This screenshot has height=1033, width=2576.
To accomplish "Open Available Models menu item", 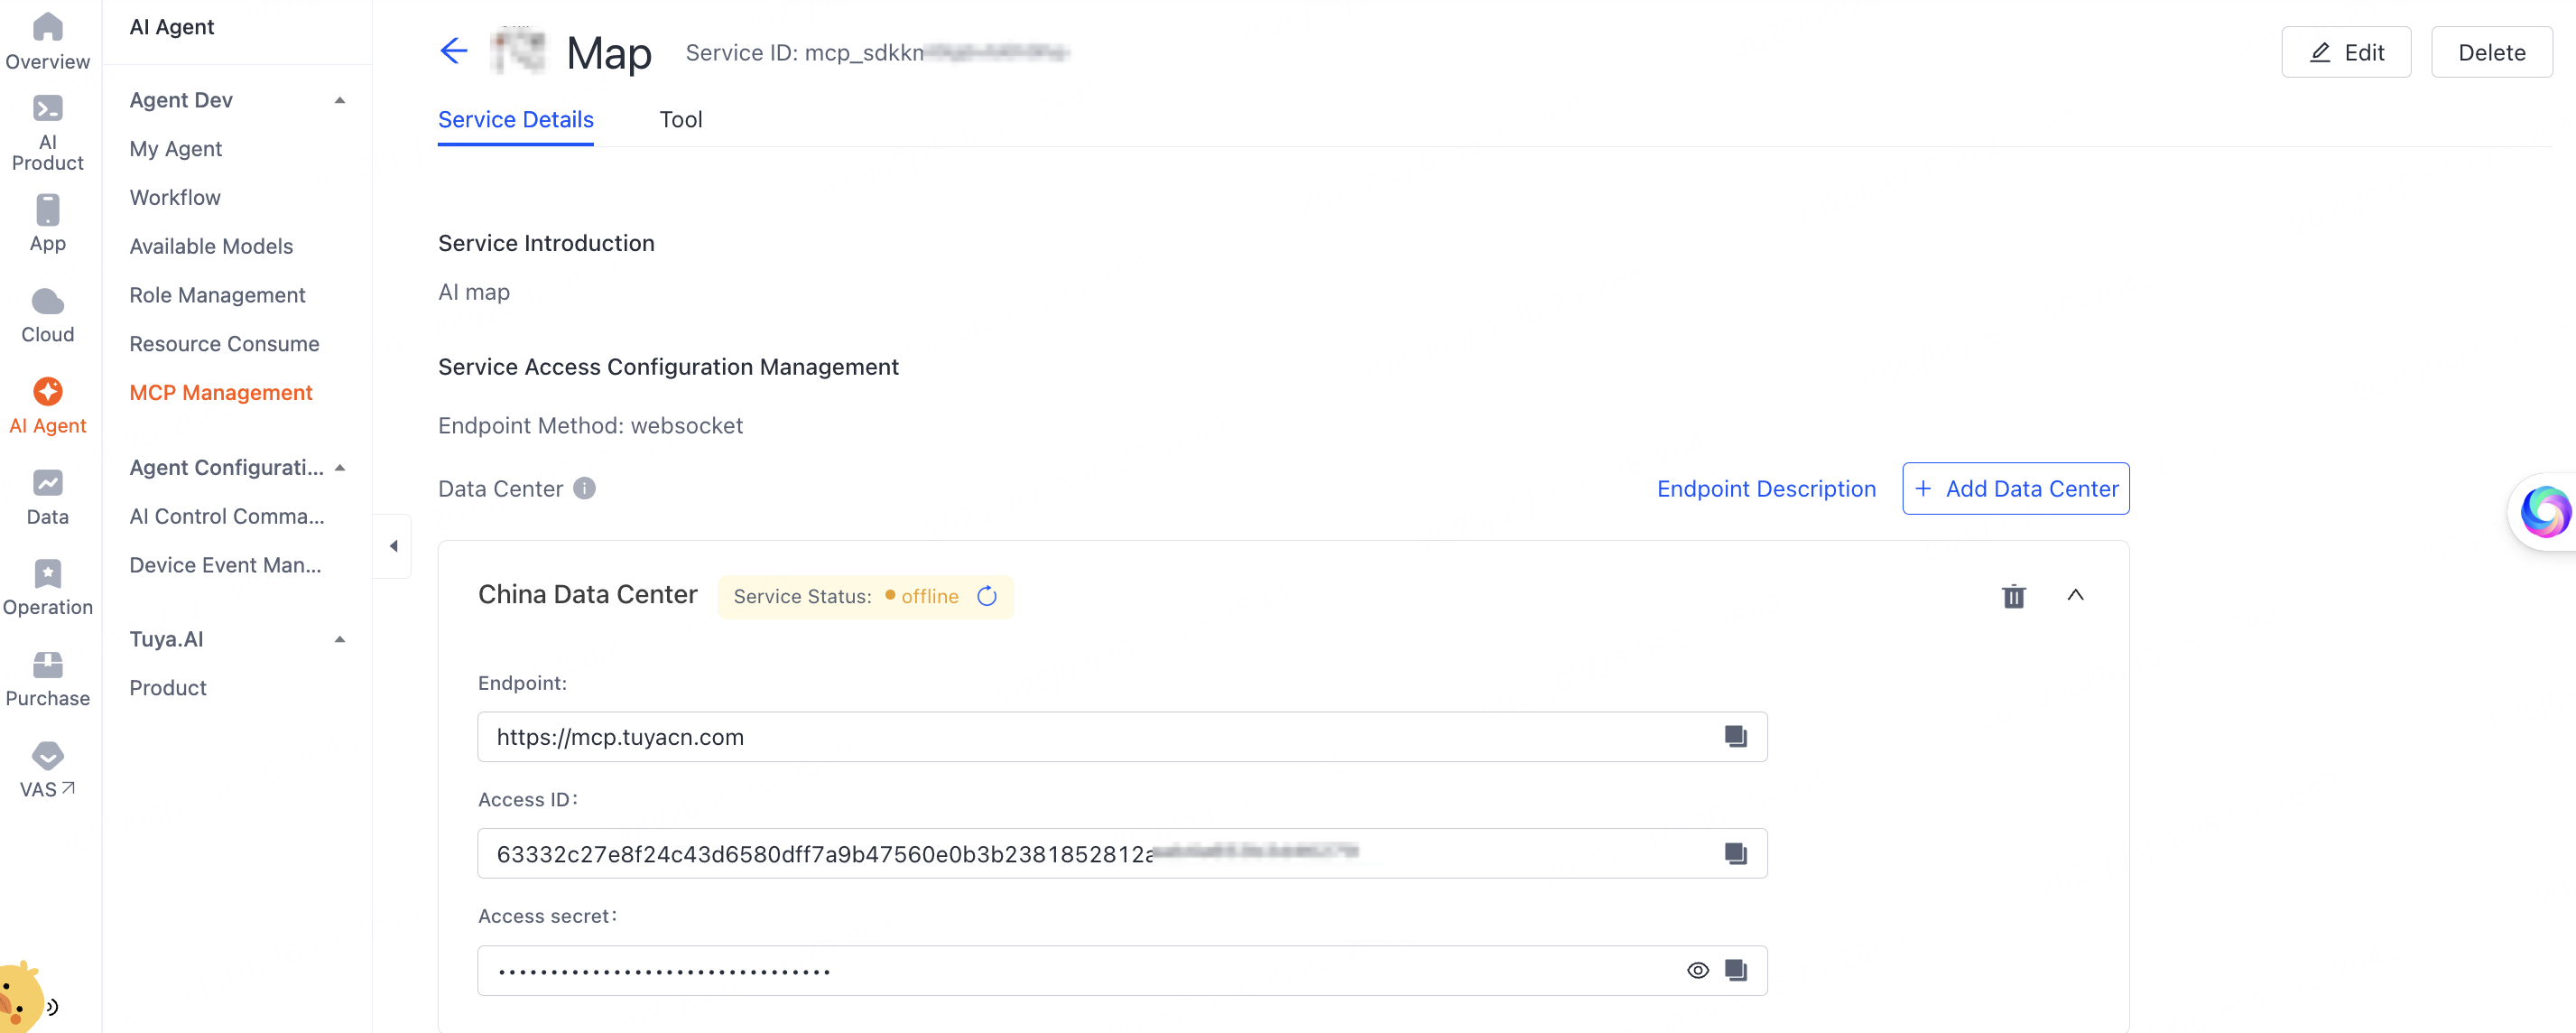I will (211, 247).
